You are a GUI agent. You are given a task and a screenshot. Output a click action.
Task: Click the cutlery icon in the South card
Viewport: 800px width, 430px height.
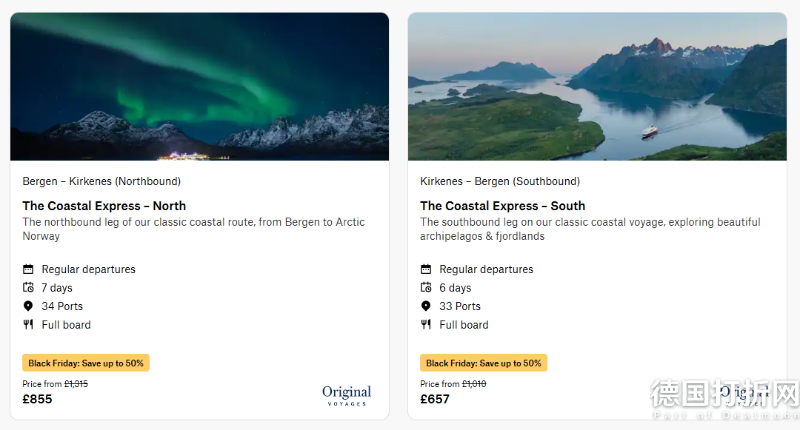pyautogui.click(x=426, y=325)
